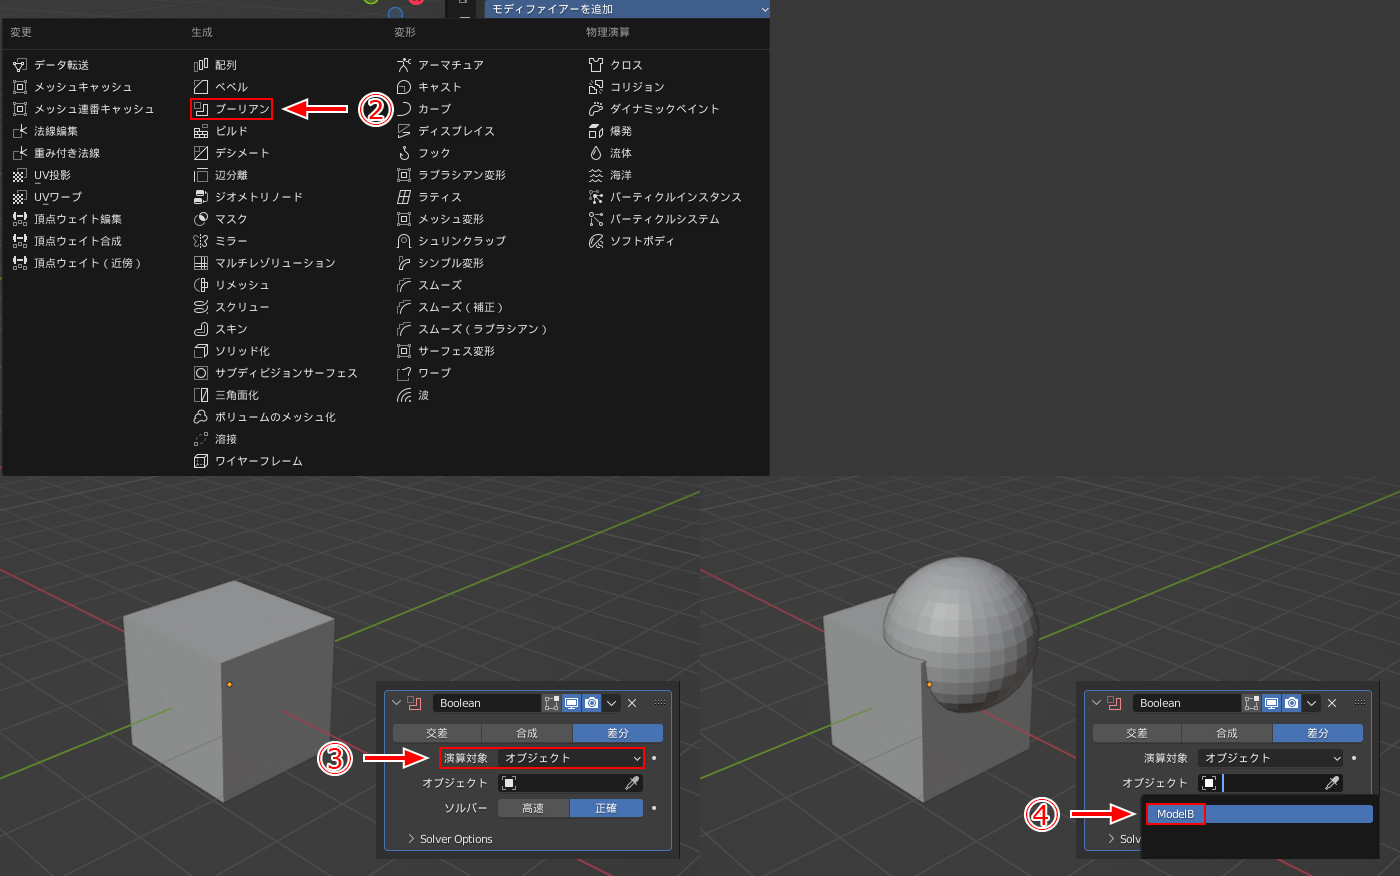This screenshot has width=1400, height=876.
Task: Select the 交差 boolean operation
Action: click(x=437, y=733)
